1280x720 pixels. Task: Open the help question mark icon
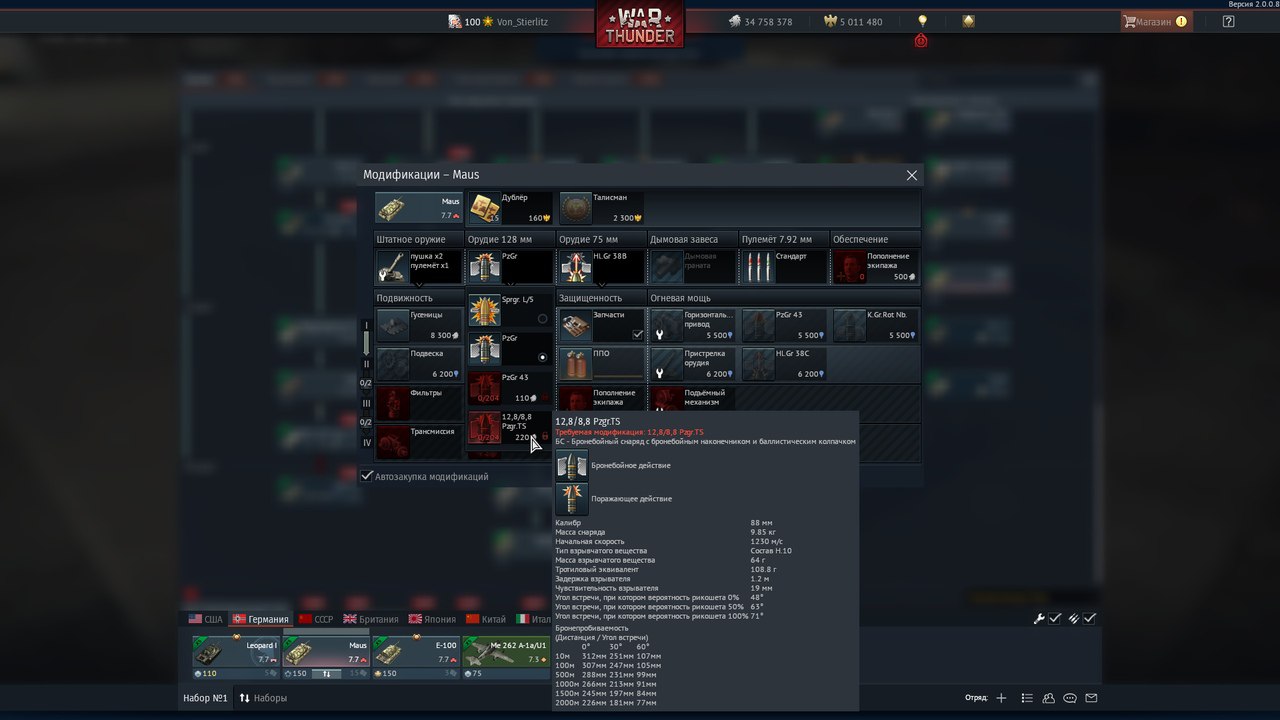tap(1228, 21)
